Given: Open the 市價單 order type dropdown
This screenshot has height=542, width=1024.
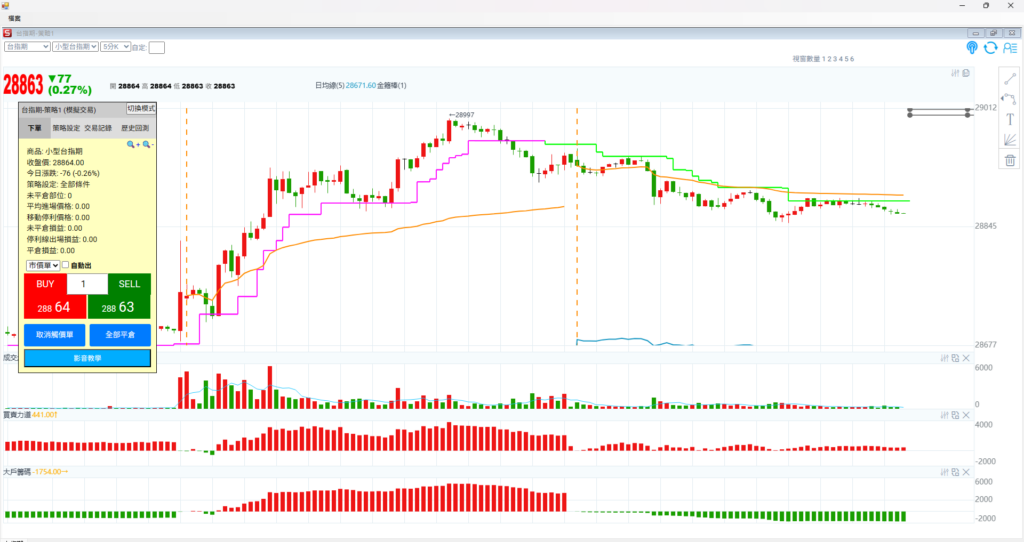Looking at the screenshot, I should click(x=42, y=265).
